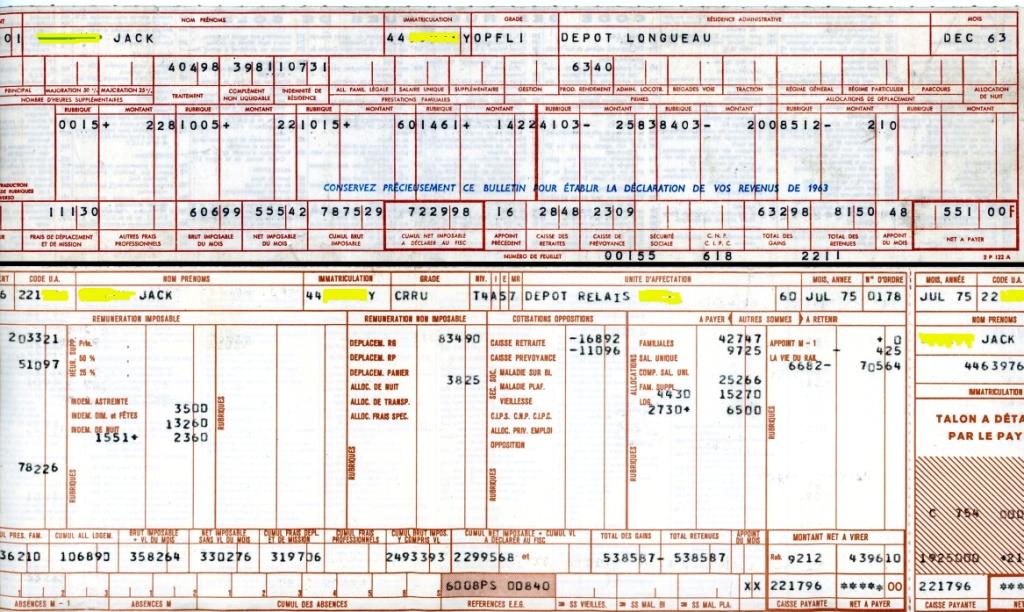
Task: Click the DEPOT LONGUEAU residence field
Action: click(623, 38)
